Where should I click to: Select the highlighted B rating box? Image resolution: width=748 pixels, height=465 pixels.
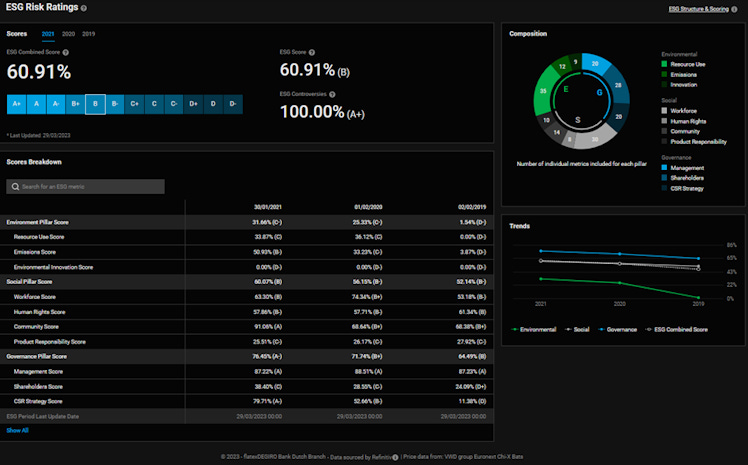[95, 104]
